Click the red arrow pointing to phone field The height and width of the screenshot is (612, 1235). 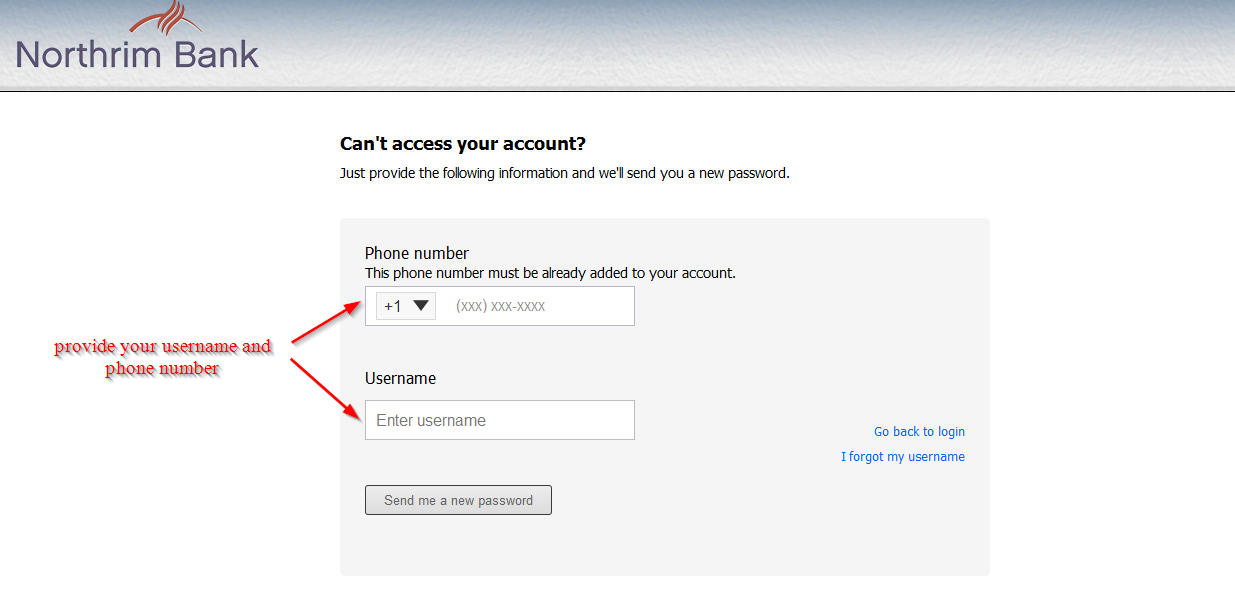click(325, 323)
